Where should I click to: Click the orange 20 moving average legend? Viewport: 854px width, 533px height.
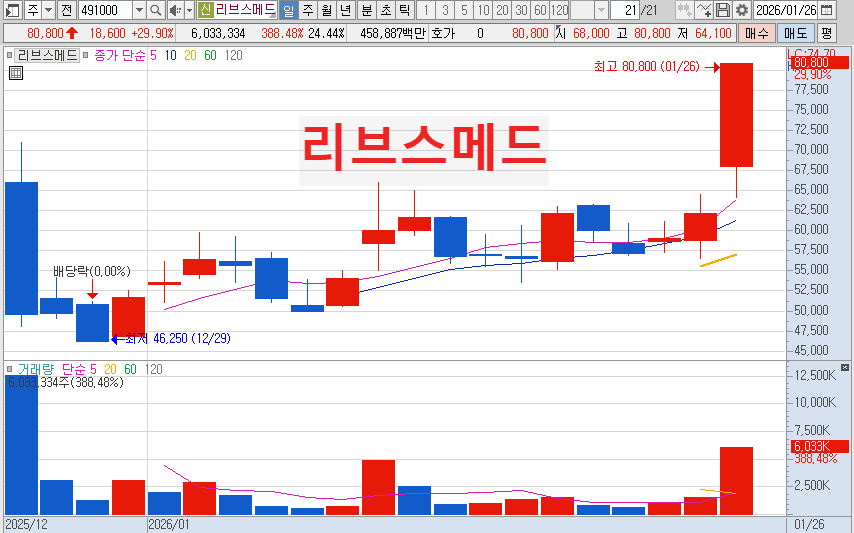(x=190, y=55)
